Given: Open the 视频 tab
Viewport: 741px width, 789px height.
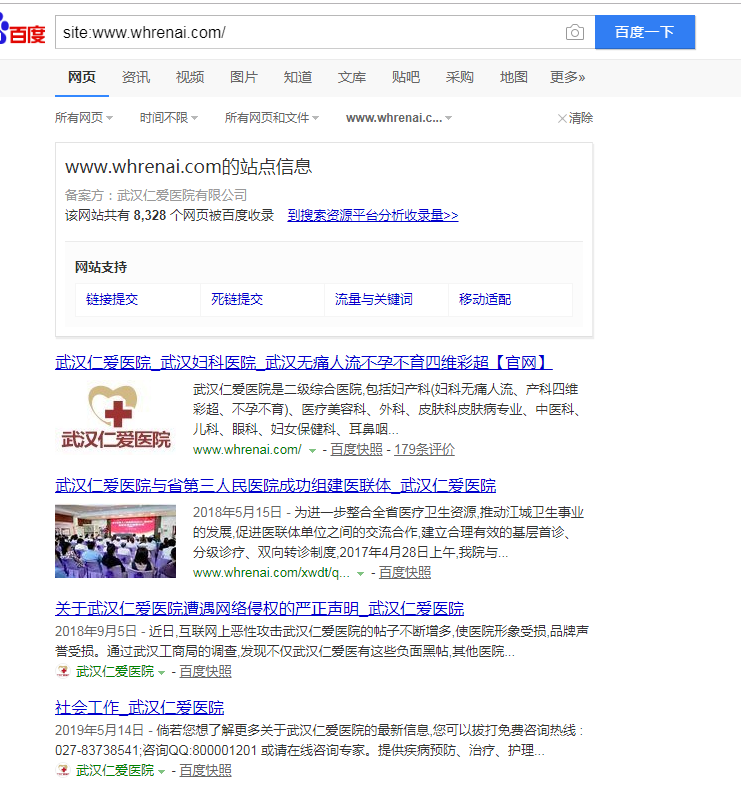Looking at the screenshot, I should pyautogui.click(x=190, y=77).
